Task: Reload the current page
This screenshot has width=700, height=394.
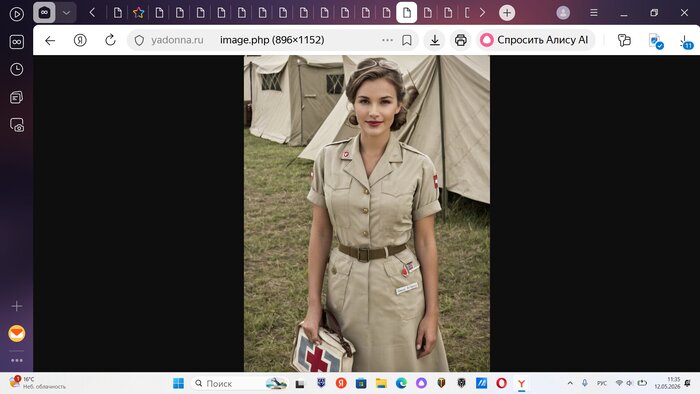Action: (110, 40)
